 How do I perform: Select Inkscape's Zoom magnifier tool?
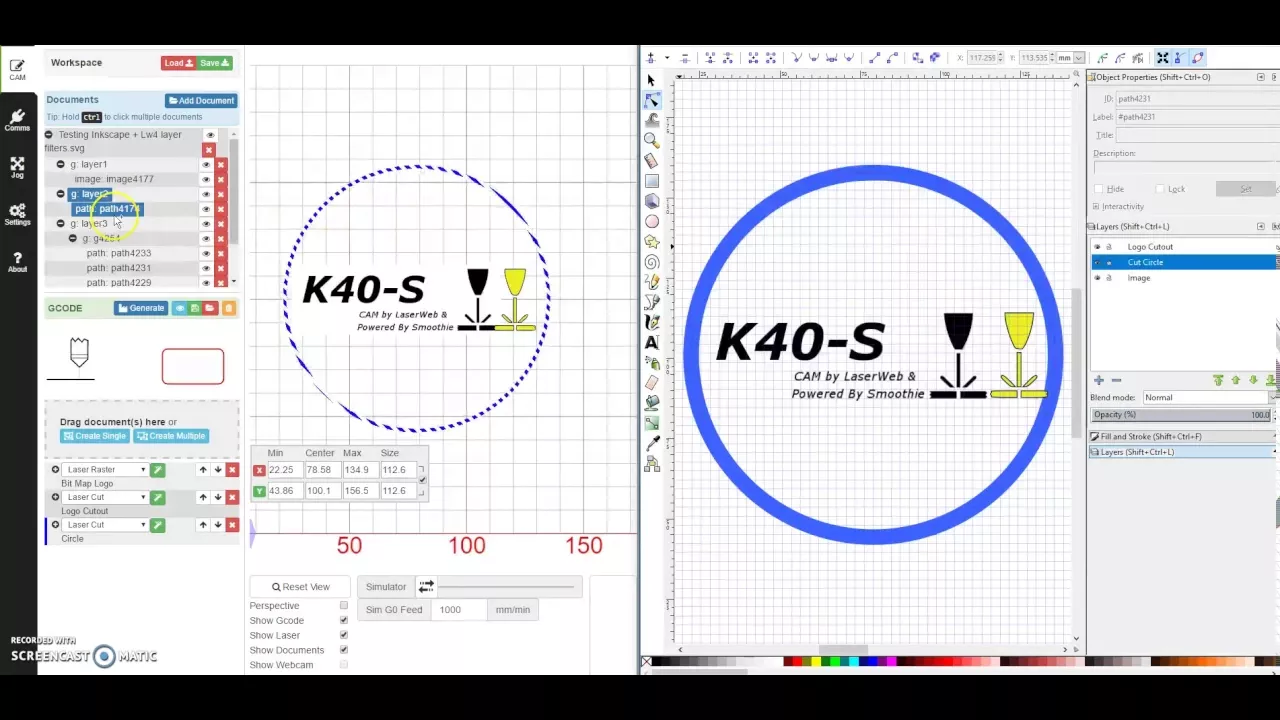[x=652, y=140]
